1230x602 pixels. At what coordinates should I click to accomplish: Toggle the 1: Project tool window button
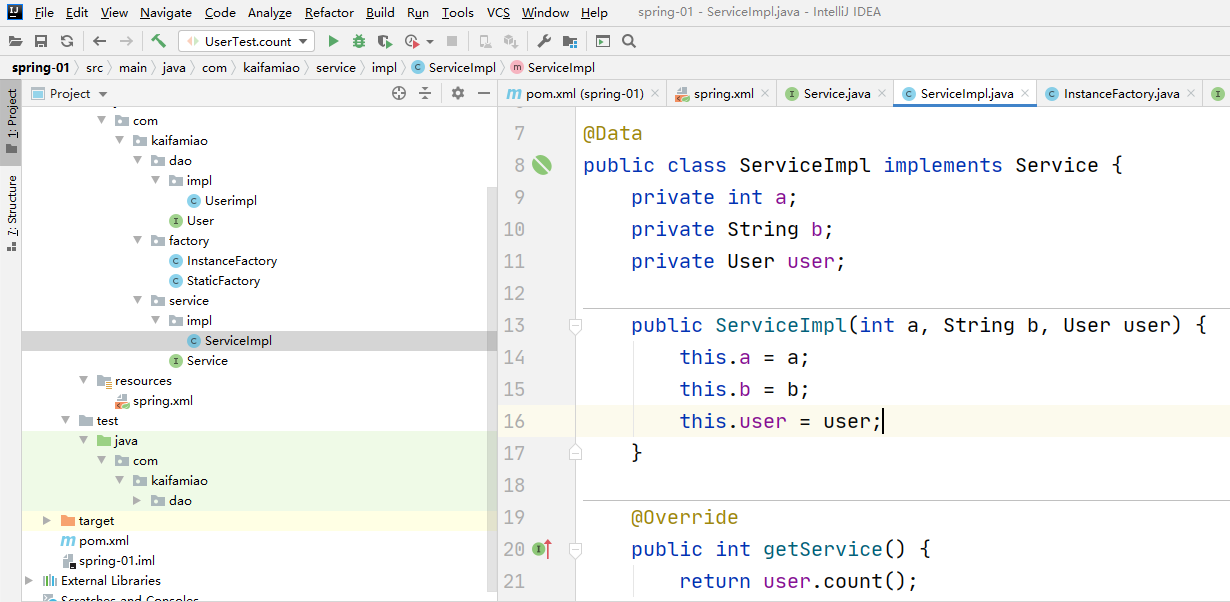coord(11,122)
